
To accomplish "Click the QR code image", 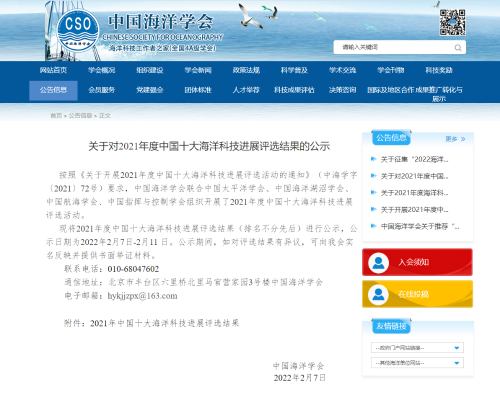I will (452, 22).
